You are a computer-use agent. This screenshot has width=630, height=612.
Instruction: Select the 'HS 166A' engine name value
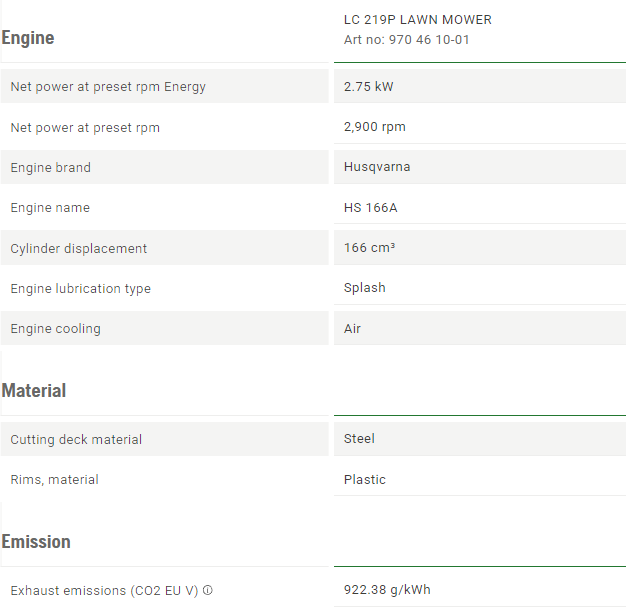pyautogui.click(x=370, y=208)
